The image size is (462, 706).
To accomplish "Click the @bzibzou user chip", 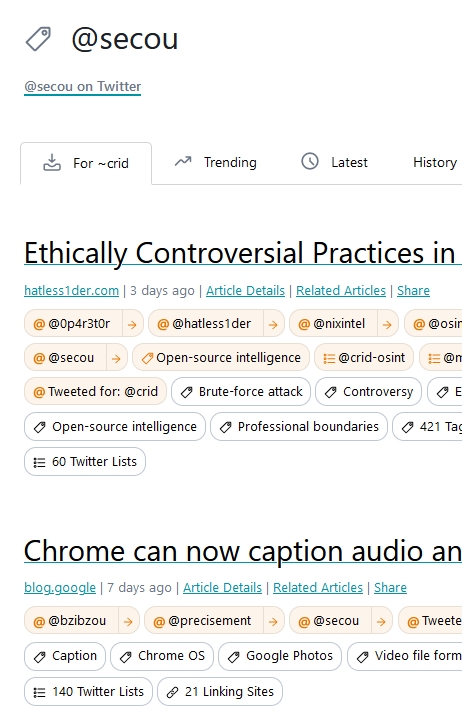I will coord(71,621).
